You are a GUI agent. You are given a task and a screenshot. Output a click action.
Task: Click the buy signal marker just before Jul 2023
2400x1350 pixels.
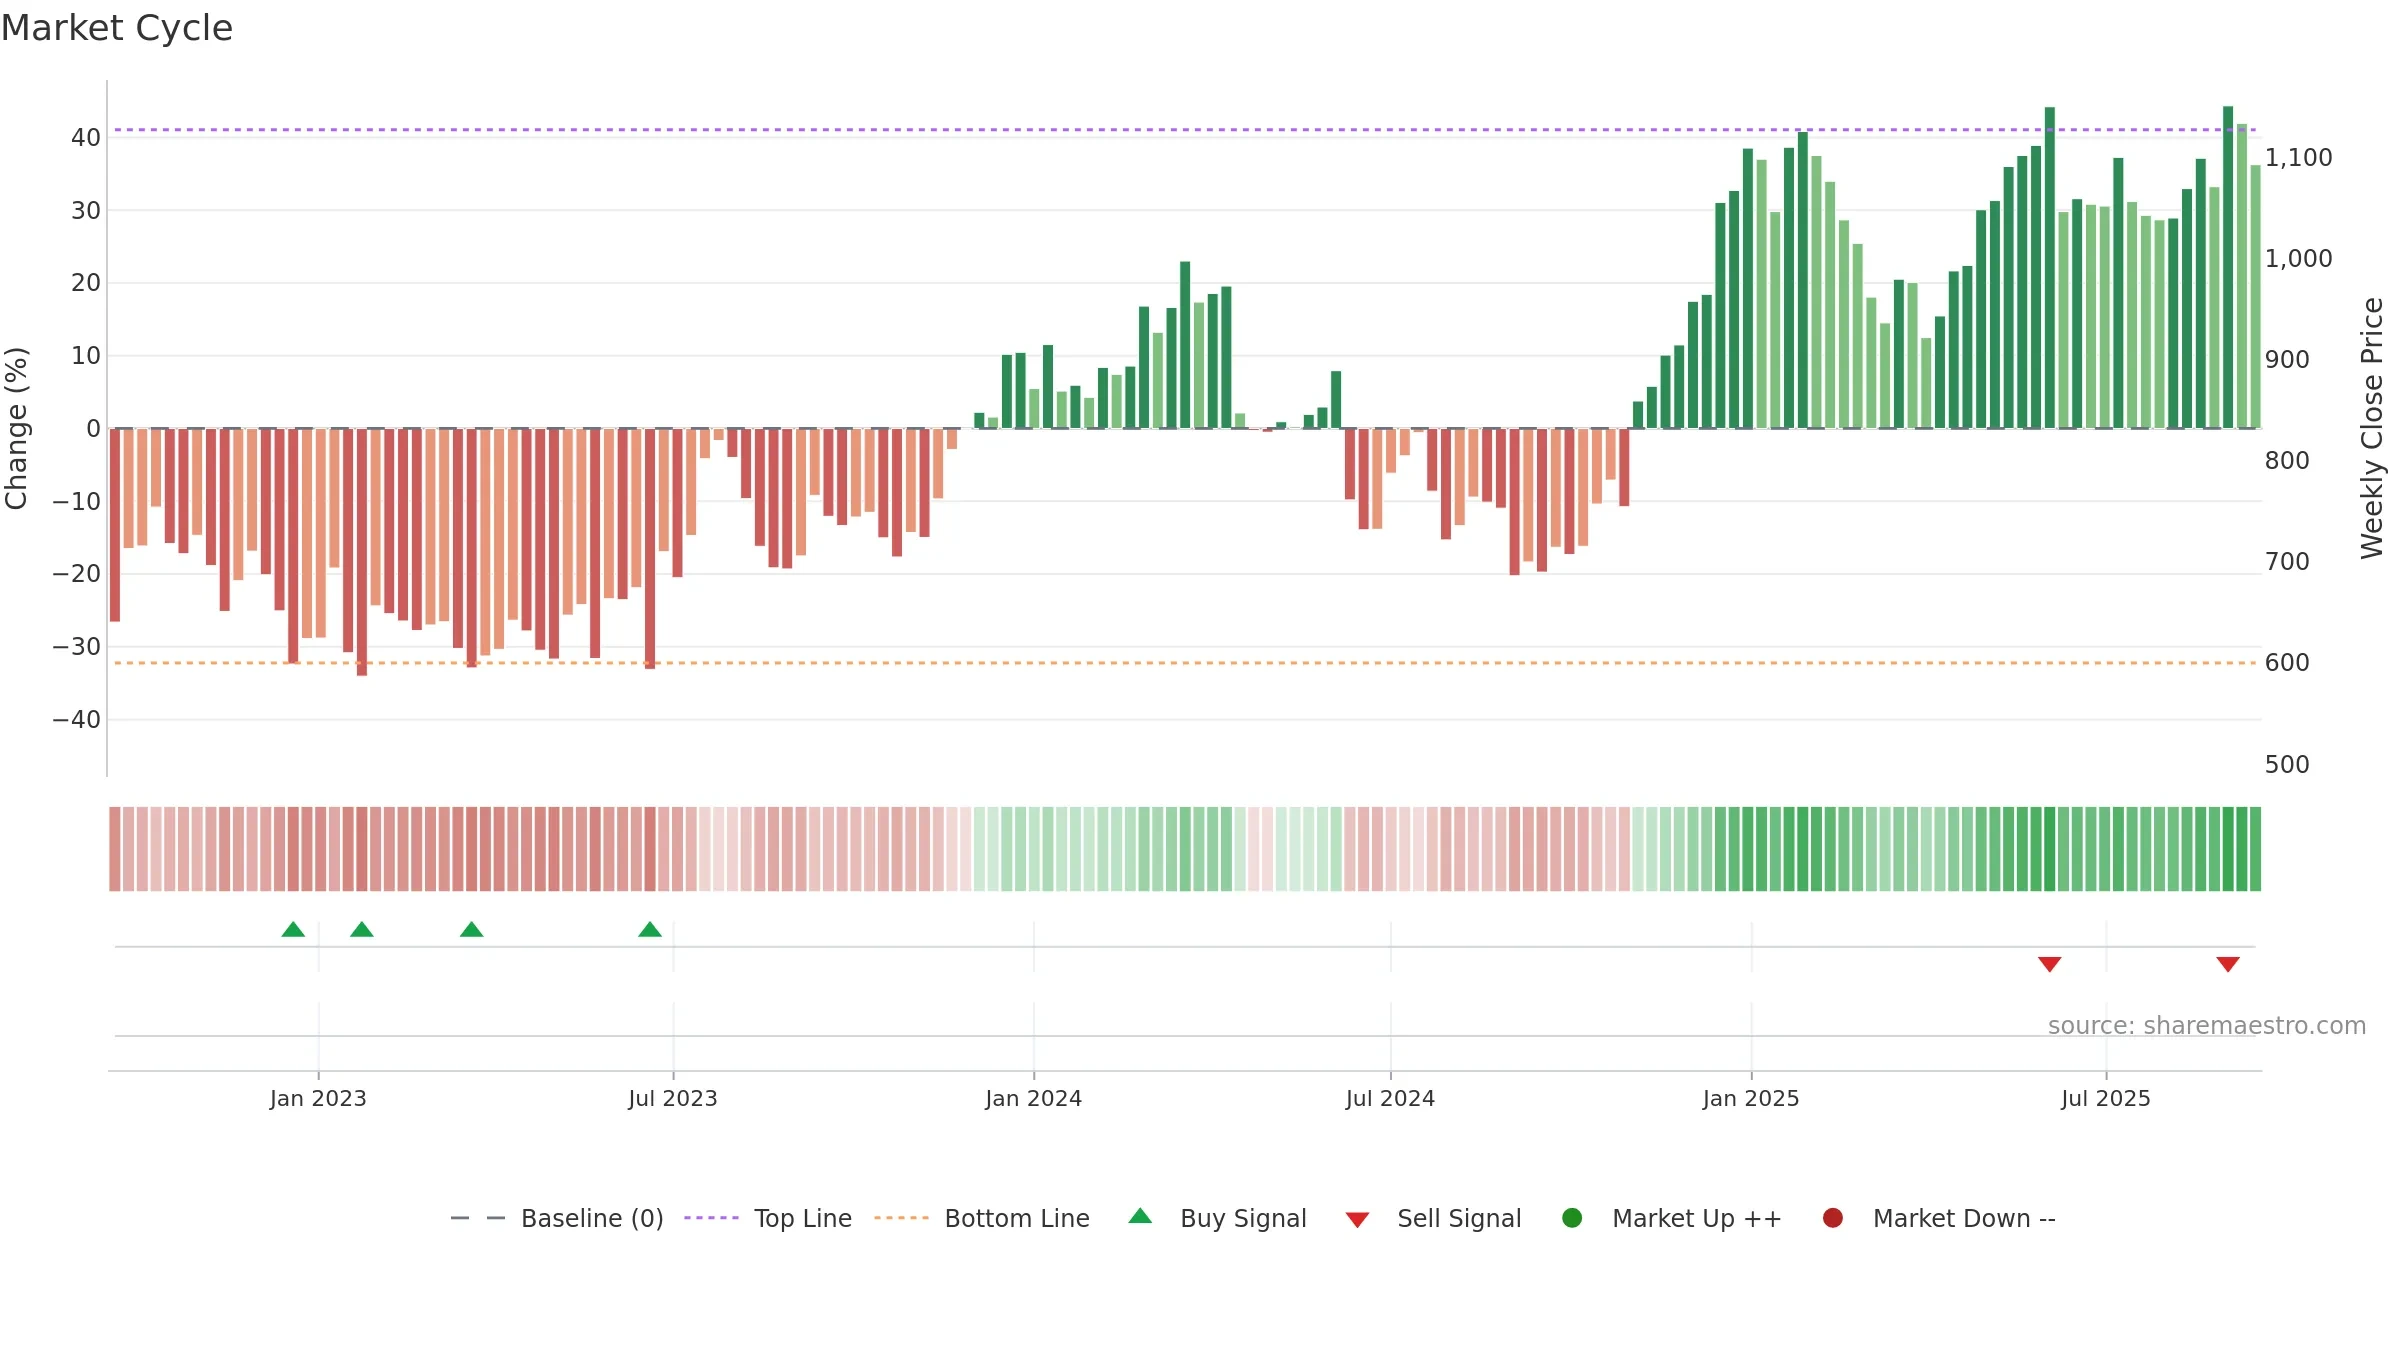coord(650,929)
